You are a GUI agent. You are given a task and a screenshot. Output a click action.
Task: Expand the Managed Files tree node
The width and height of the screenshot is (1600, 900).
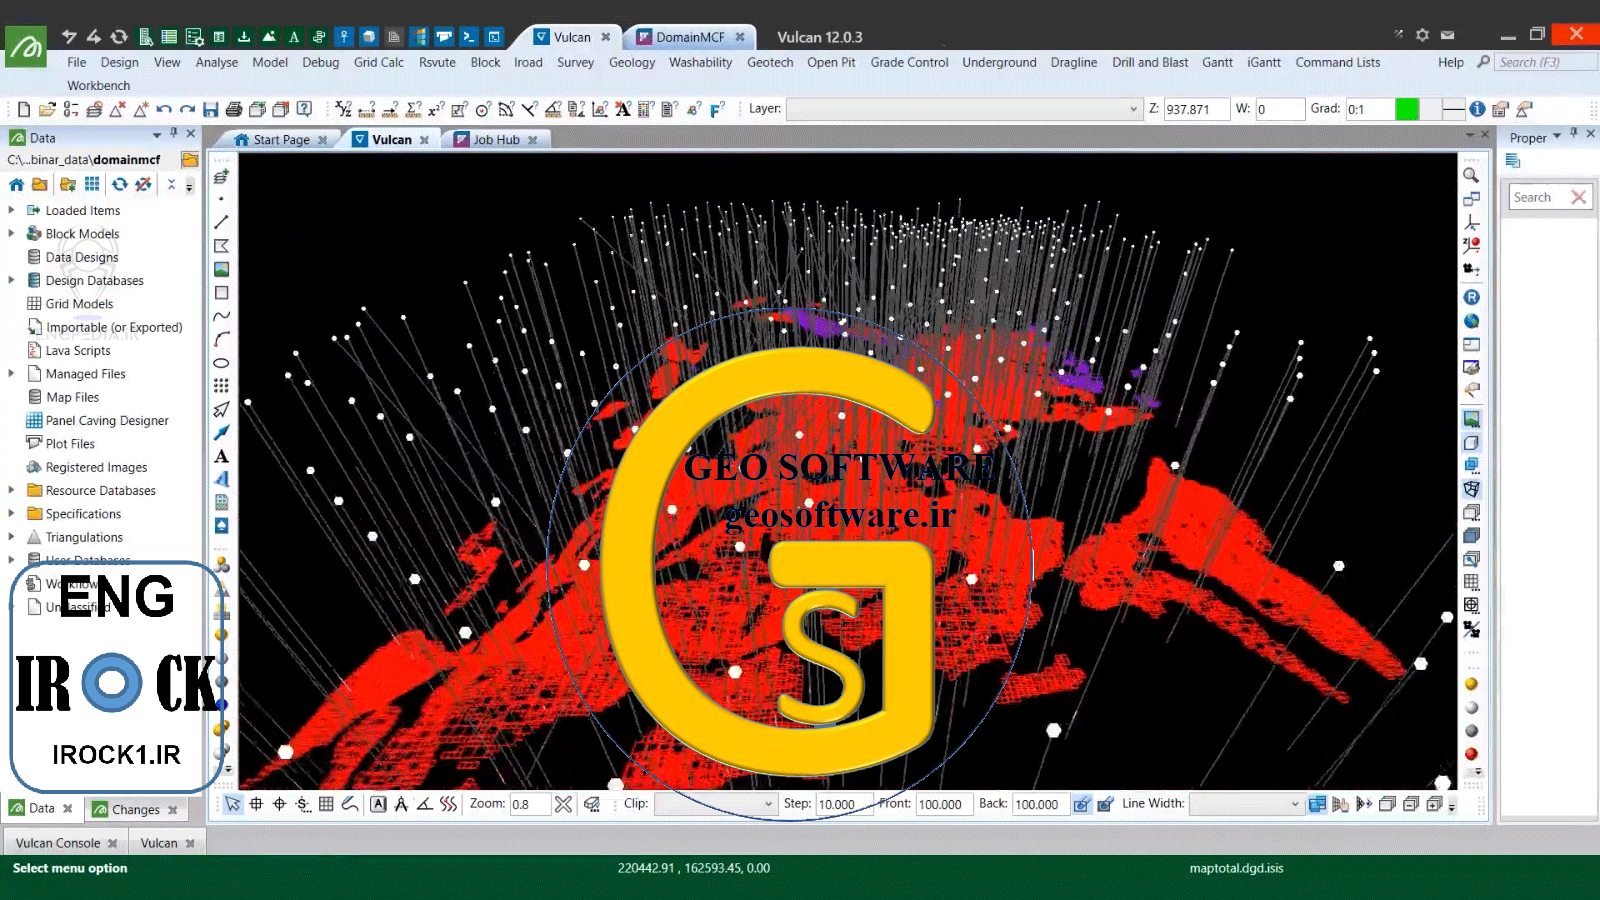(x=11, y=373)
